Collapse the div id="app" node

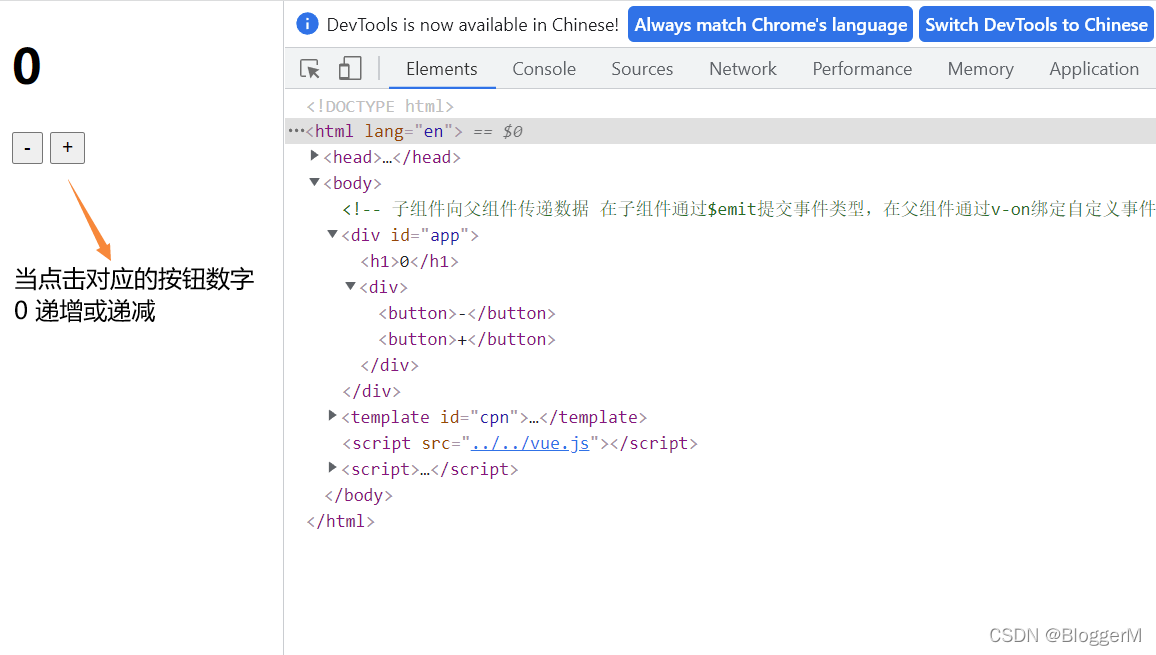pos(332,234)
